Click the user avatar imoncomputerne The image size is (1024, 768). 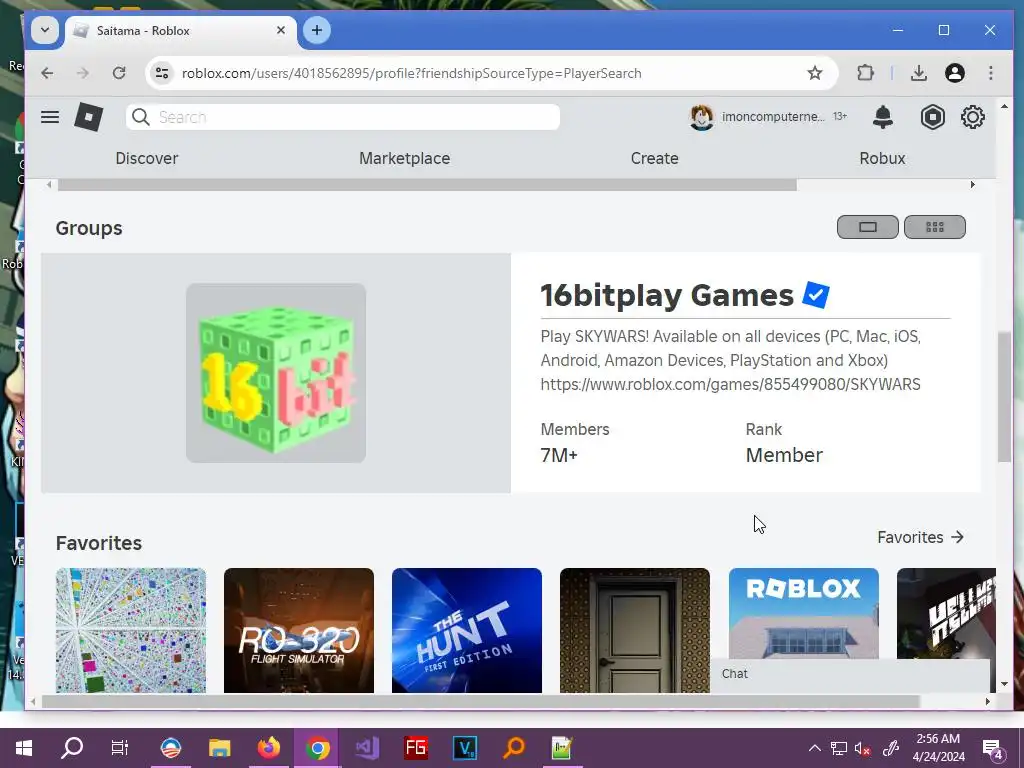(701, 117)
